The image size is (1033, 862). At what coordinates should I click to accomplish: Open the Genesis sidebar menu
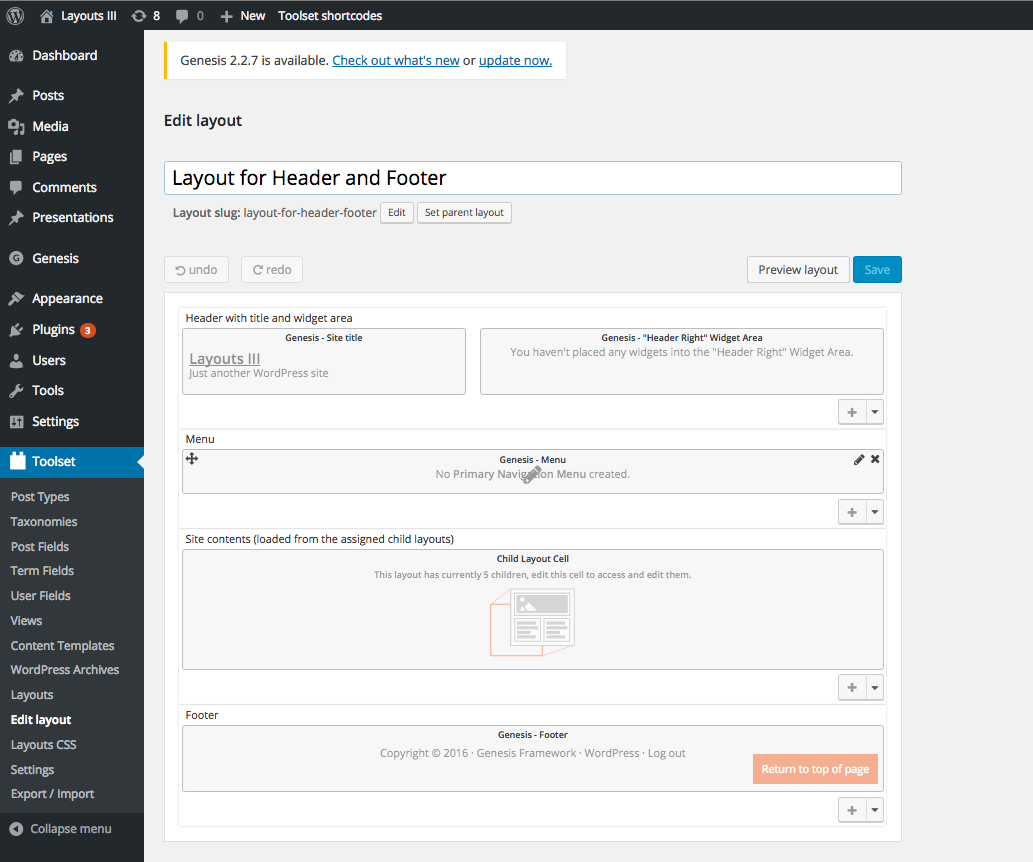(72, 258)
